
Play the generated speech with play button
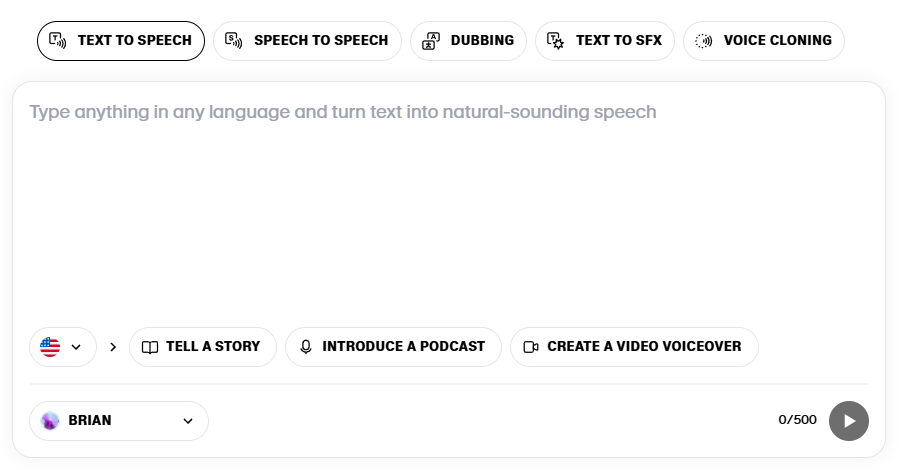849,421
